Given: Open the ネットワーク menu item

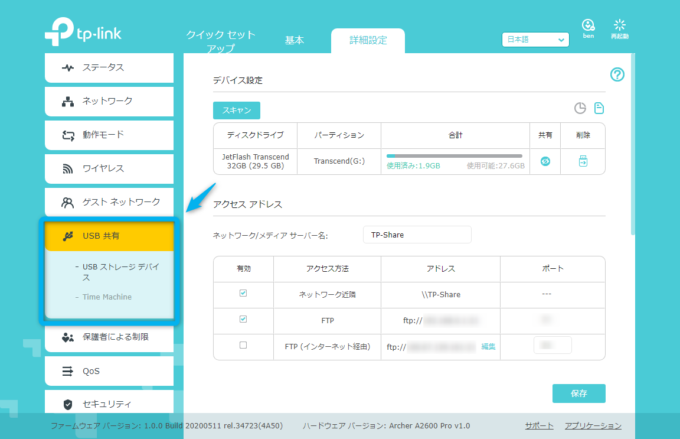Looking at the screenshot, I should pos(109,102).
